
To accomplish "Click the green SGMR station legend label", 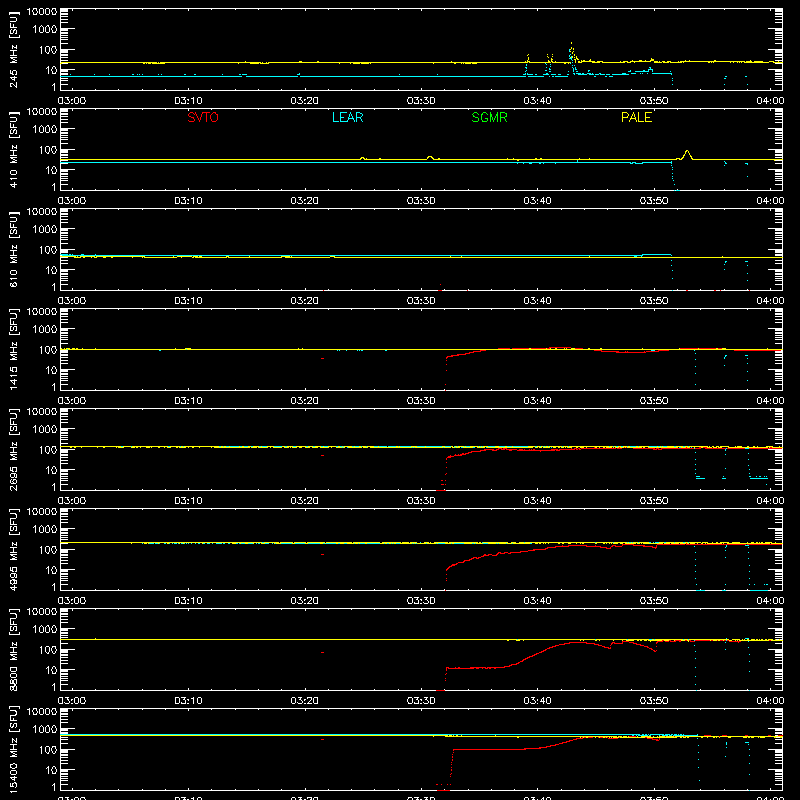I will tap(489, 117).
